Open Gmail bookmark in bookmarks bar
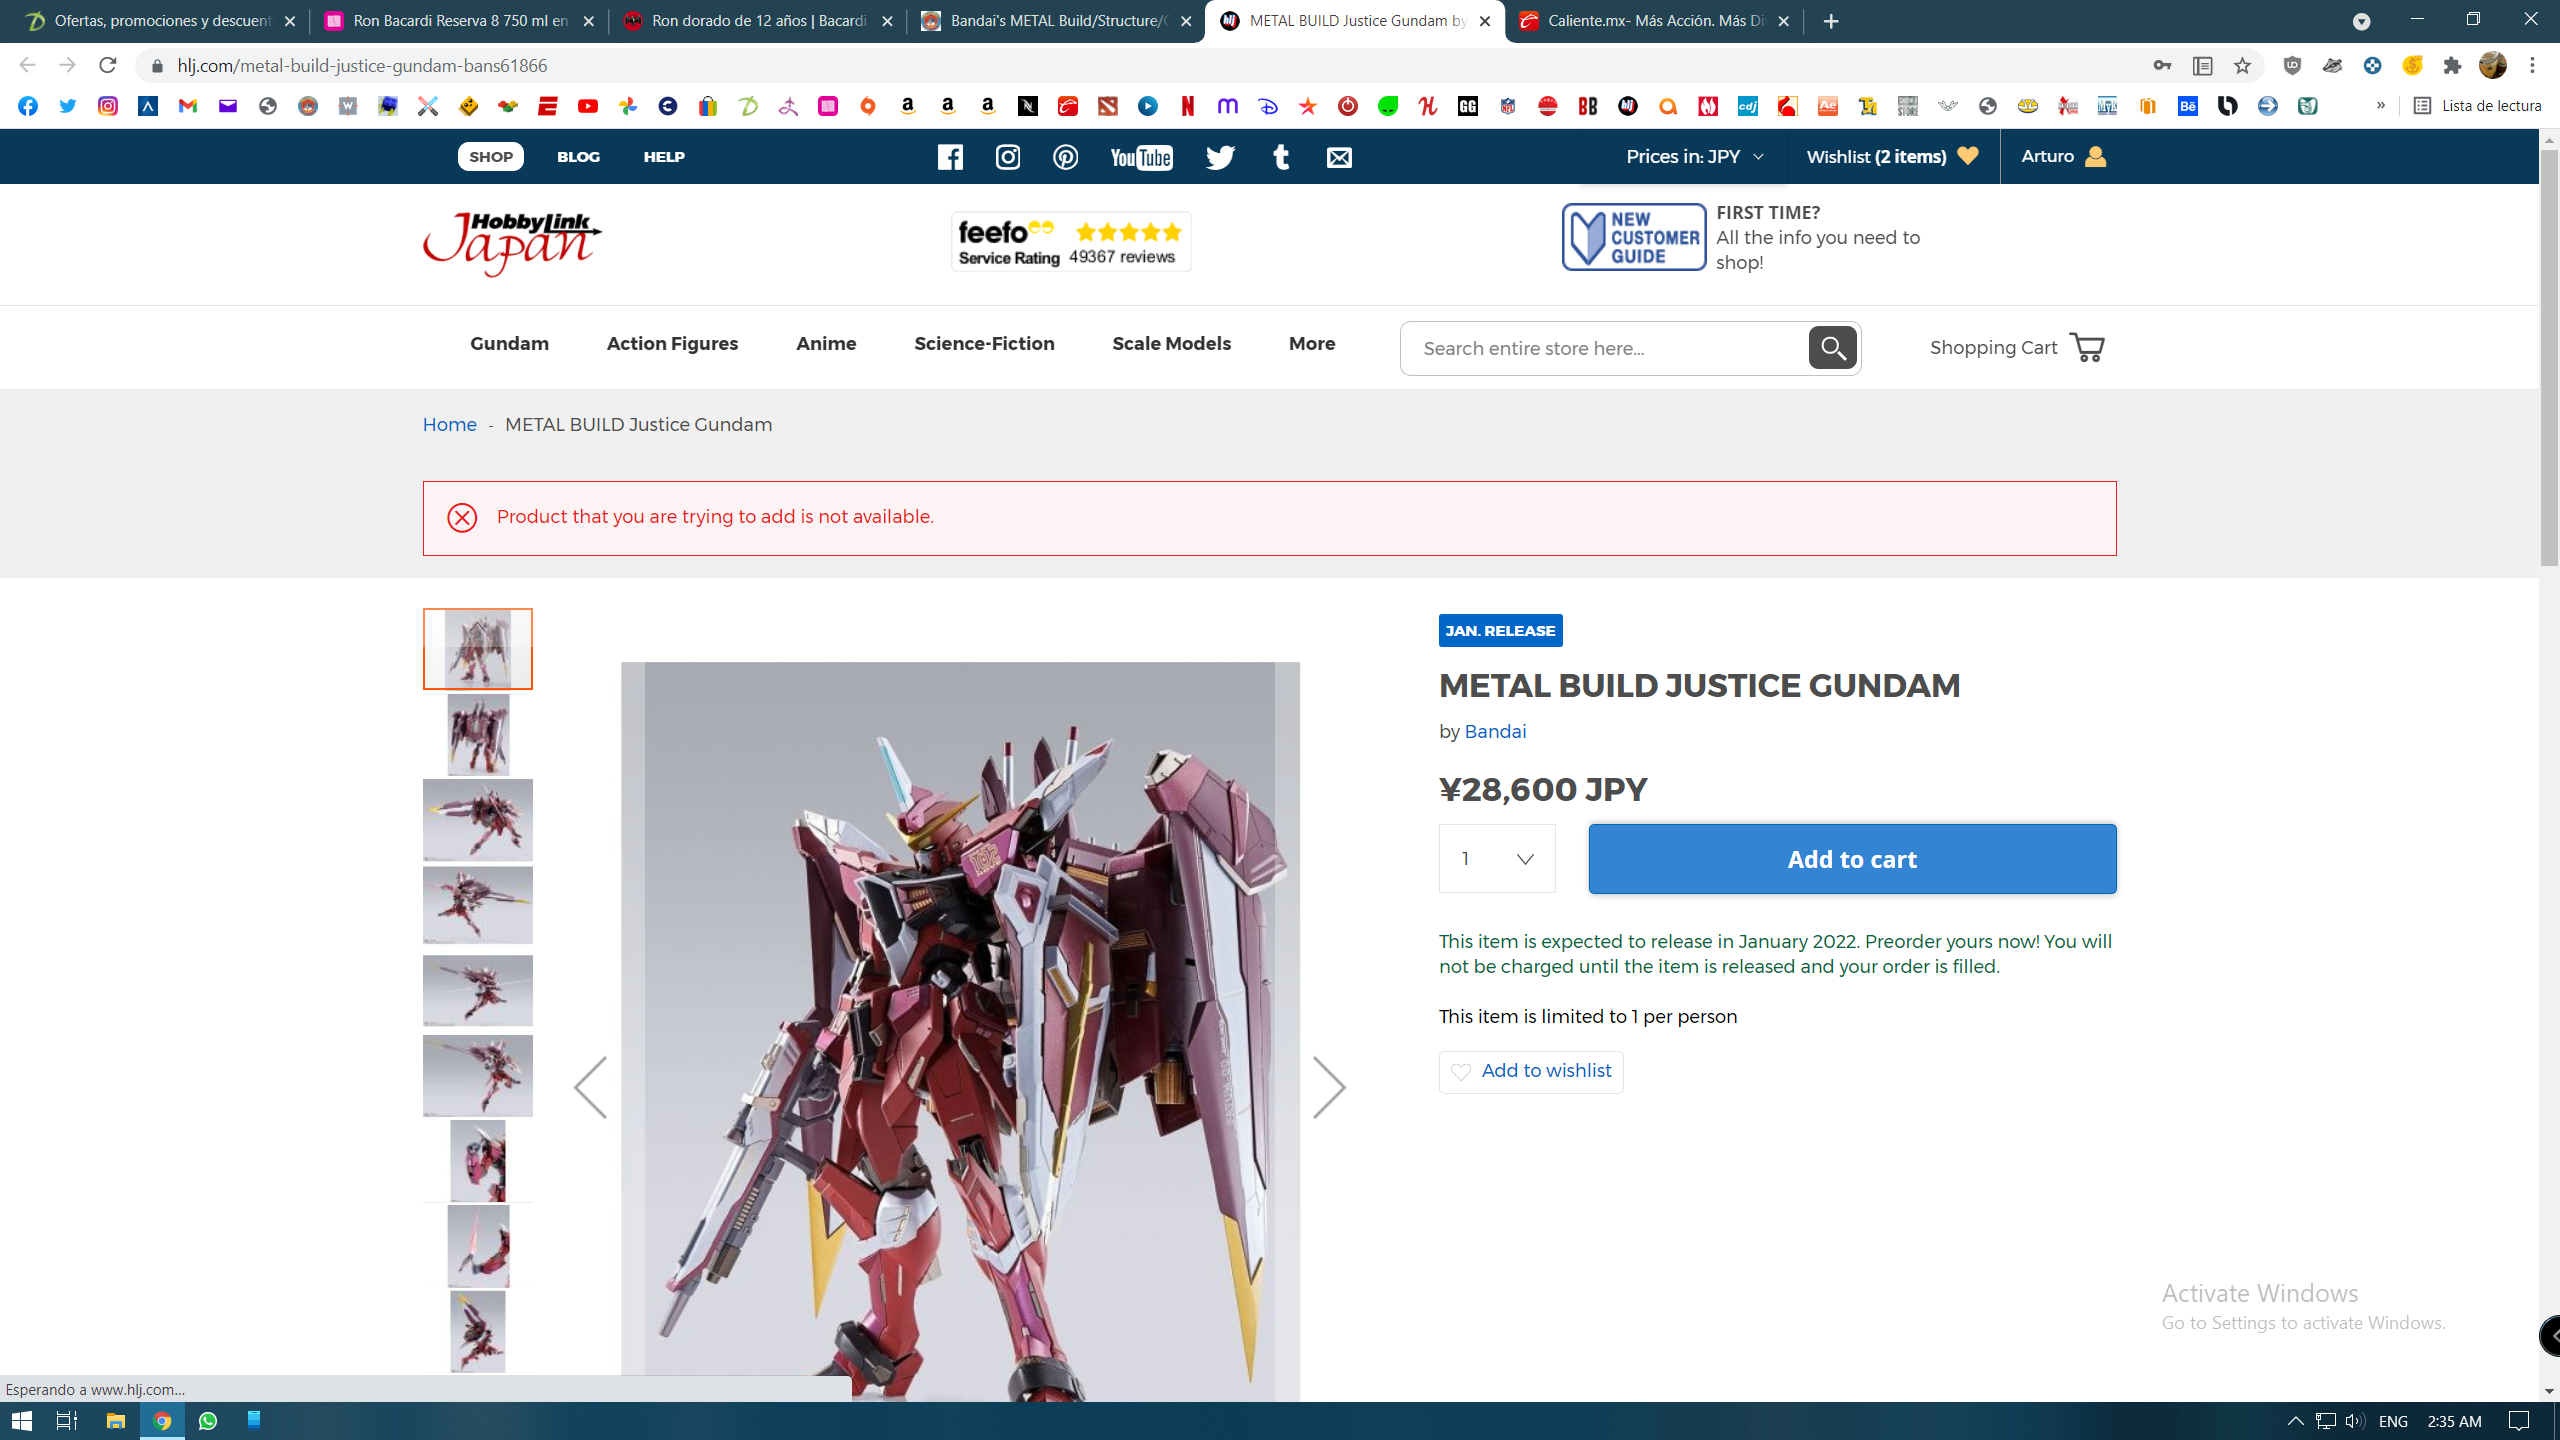The height and width of the screenshot is (1440, 2560). coord(188,106)
